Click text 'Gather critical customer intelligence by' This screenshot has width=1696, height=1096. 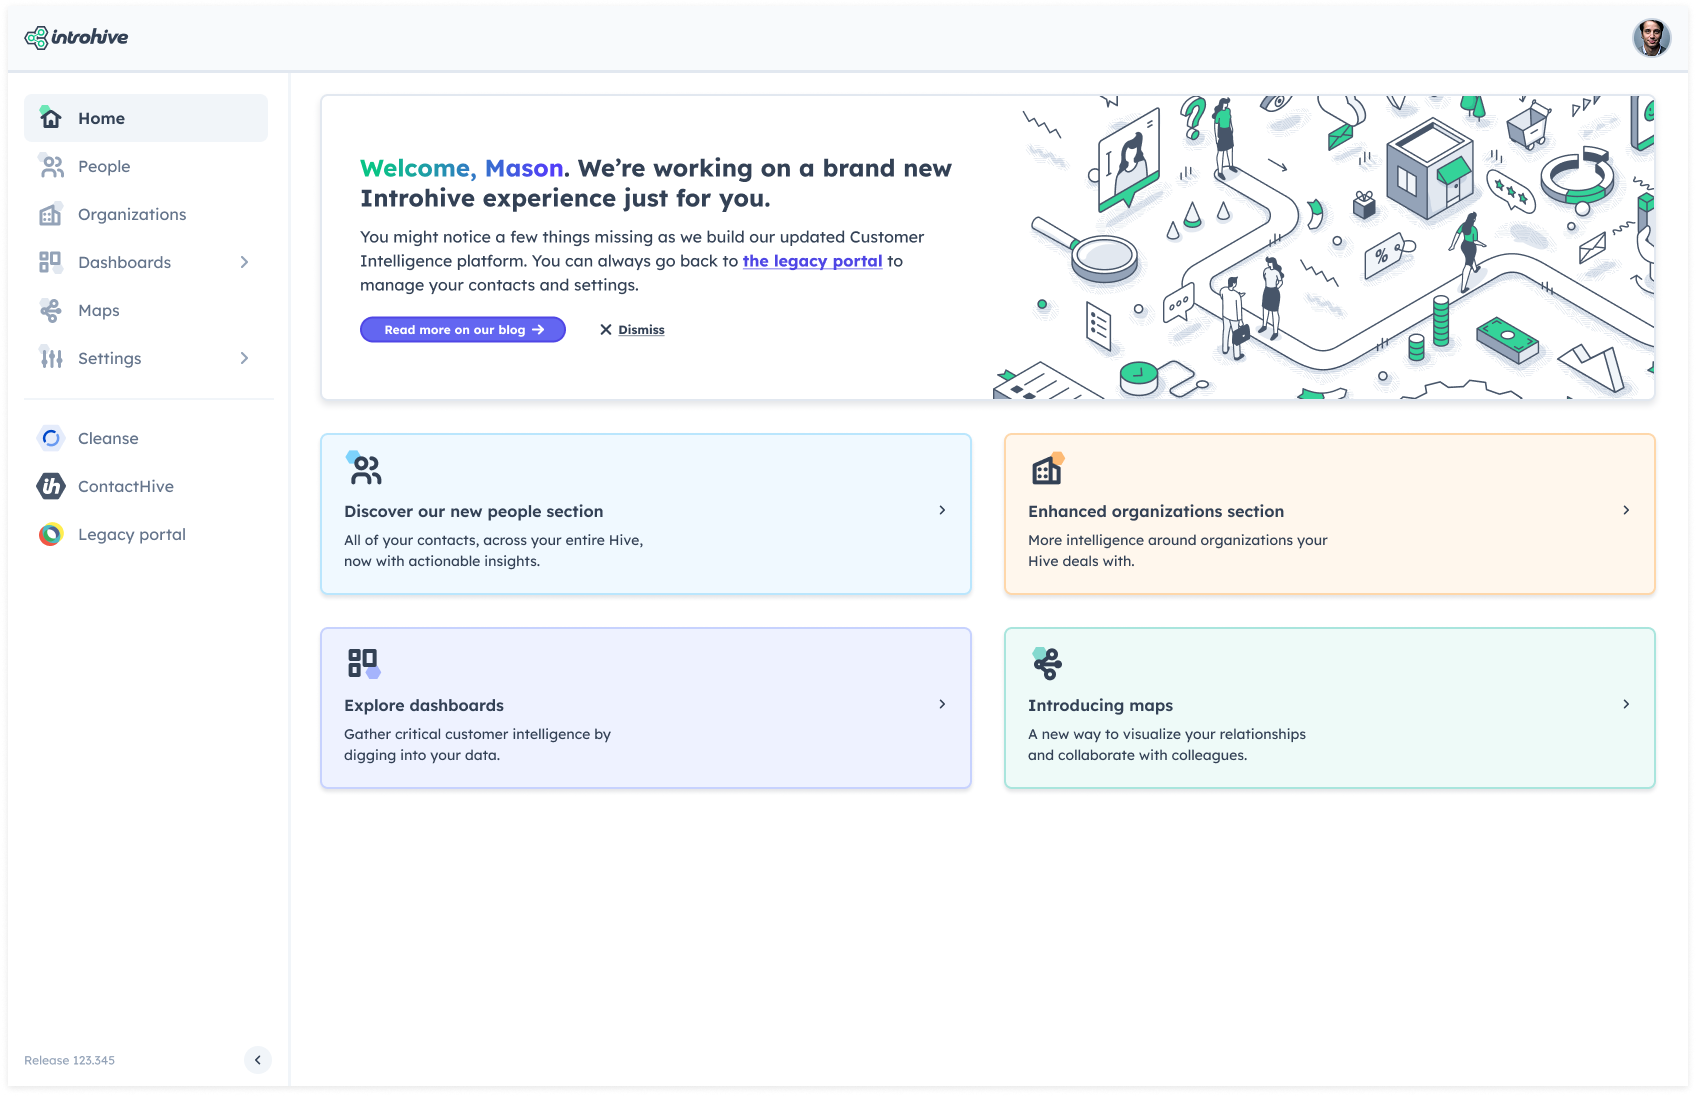pyautogui.click(x=477, y=734)
